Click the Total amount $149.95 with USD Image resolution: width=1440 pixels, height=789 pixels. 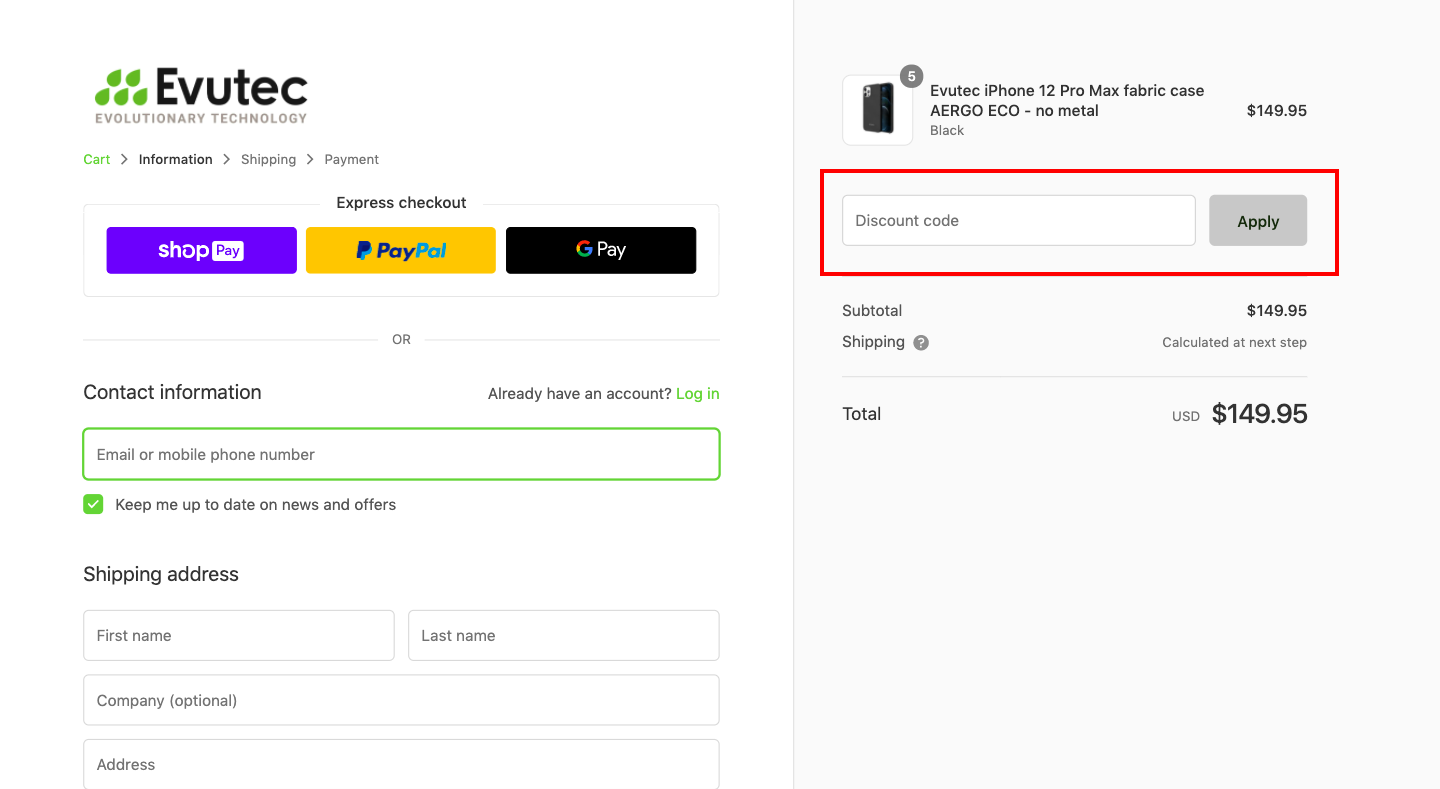coord(1240,414)
